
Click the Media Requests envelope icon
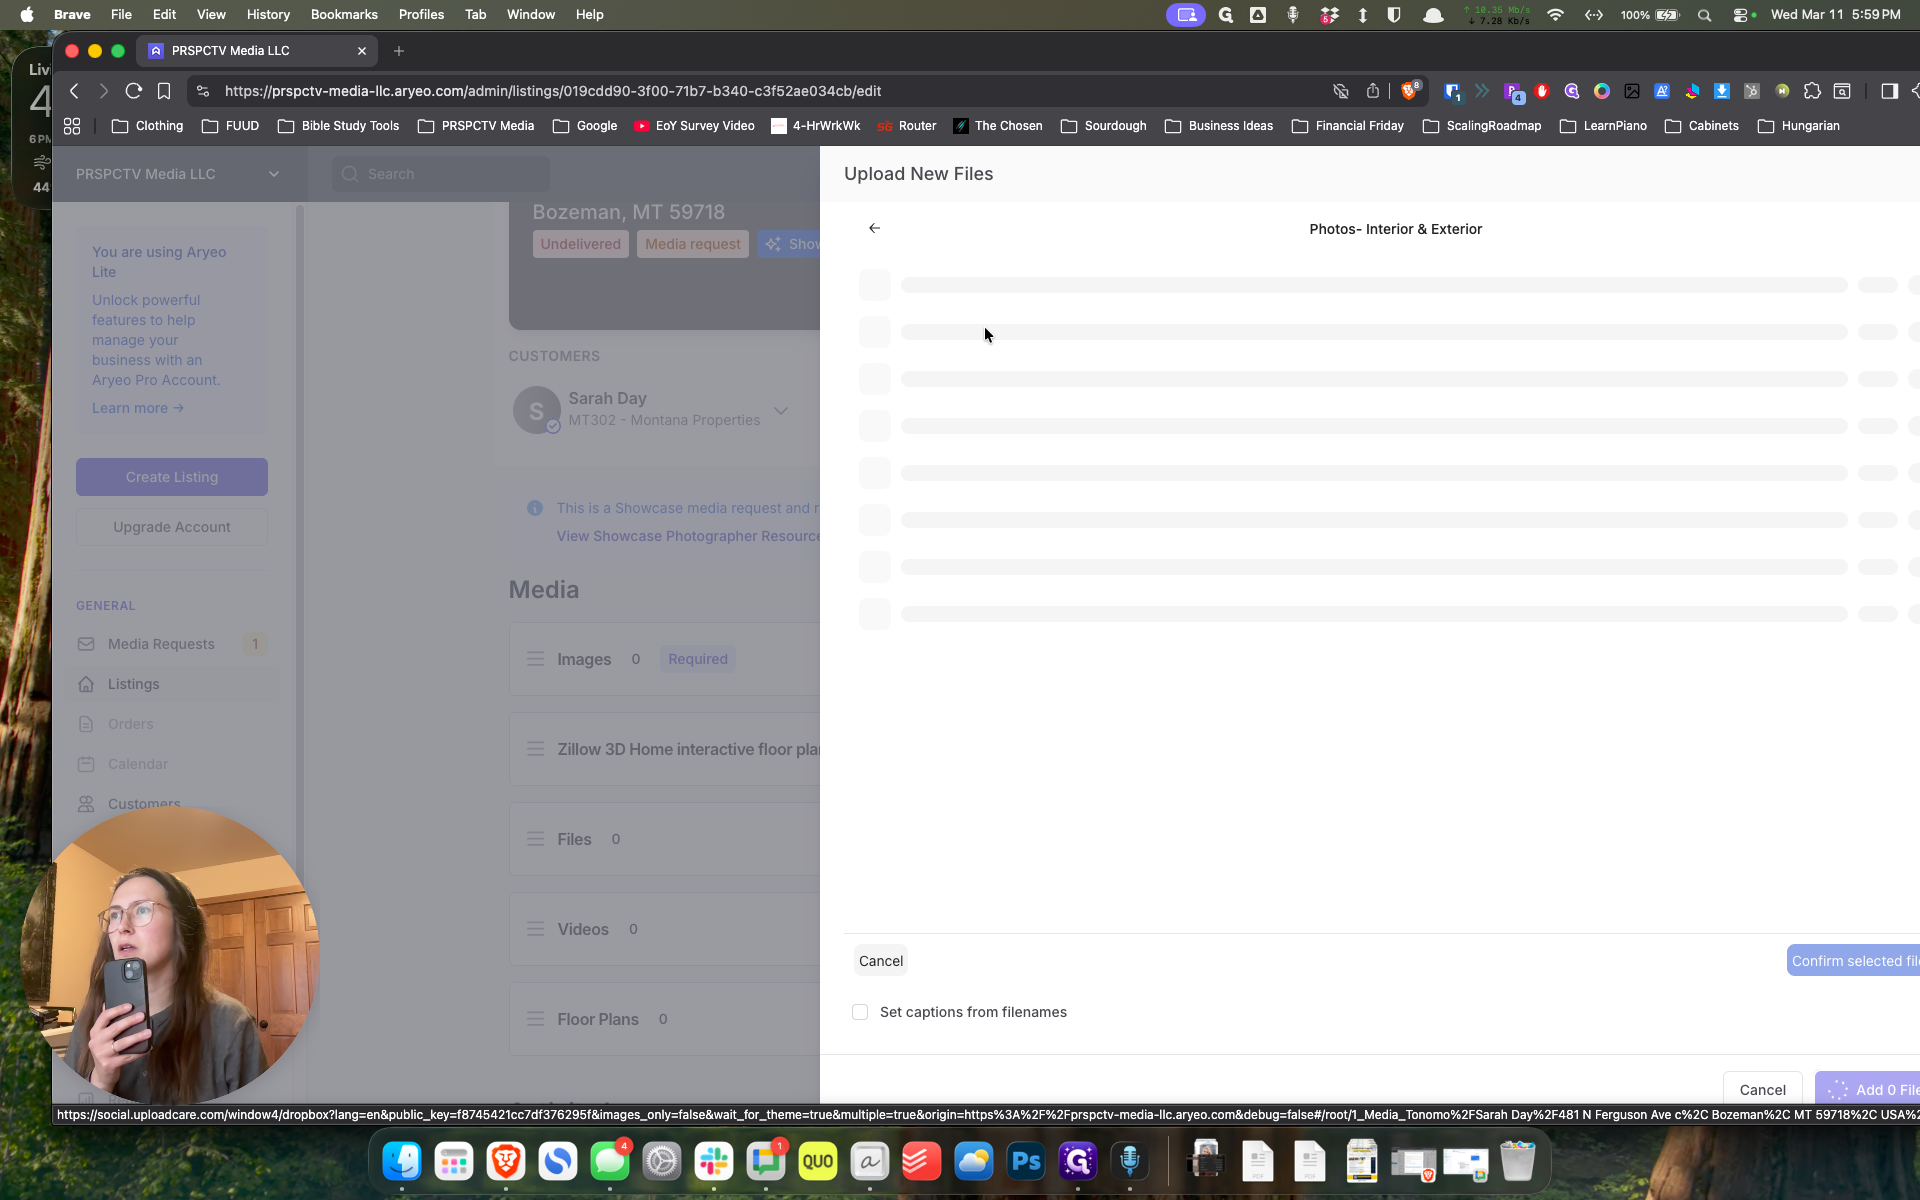pyautogui.click(x=86, y=644)
